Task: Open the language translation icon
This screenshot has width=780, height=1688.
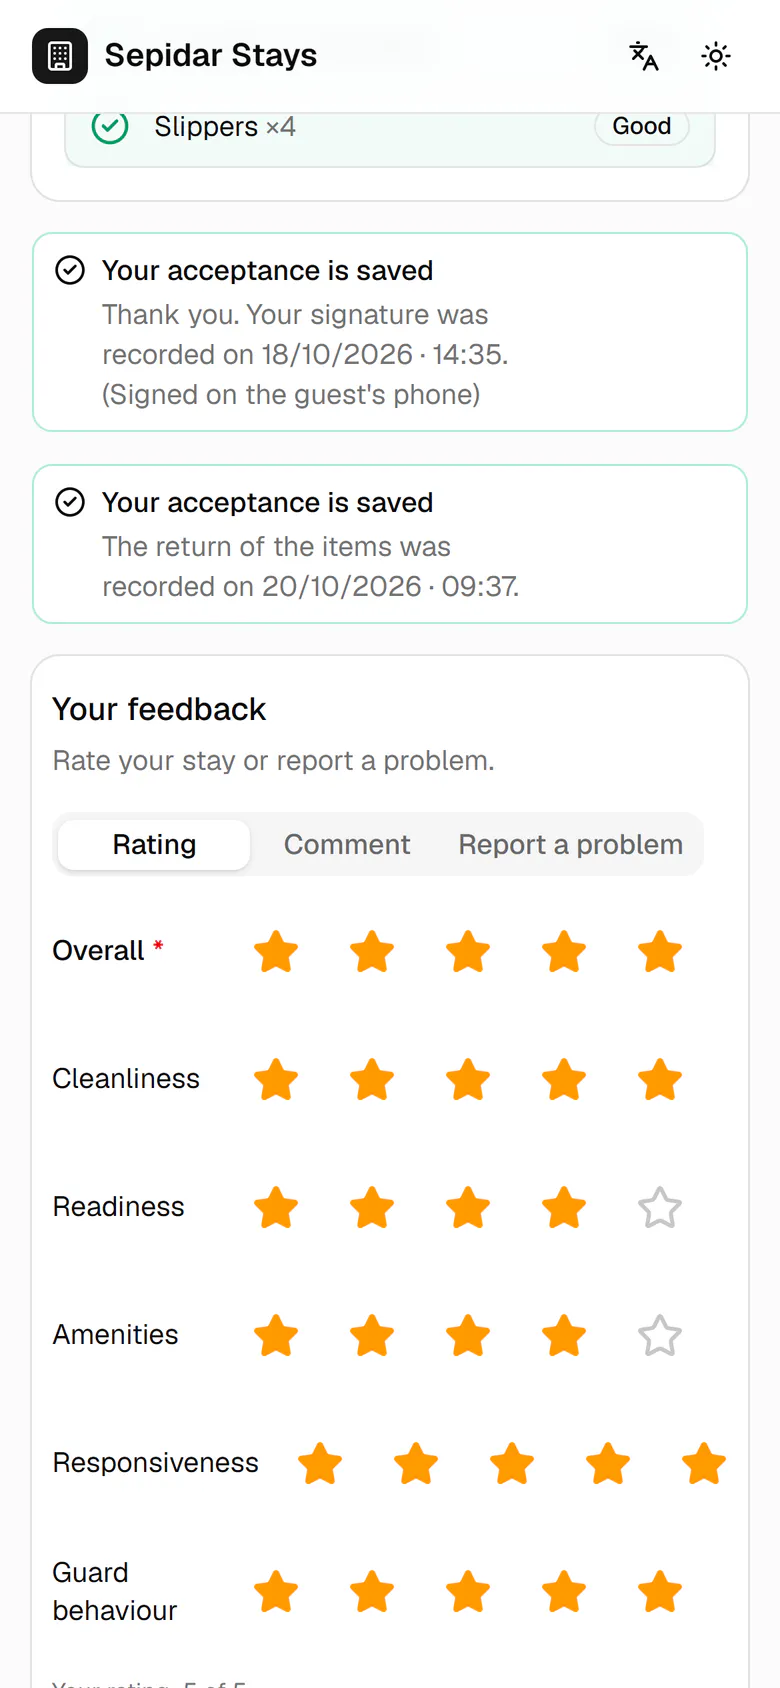Action: 644,56
